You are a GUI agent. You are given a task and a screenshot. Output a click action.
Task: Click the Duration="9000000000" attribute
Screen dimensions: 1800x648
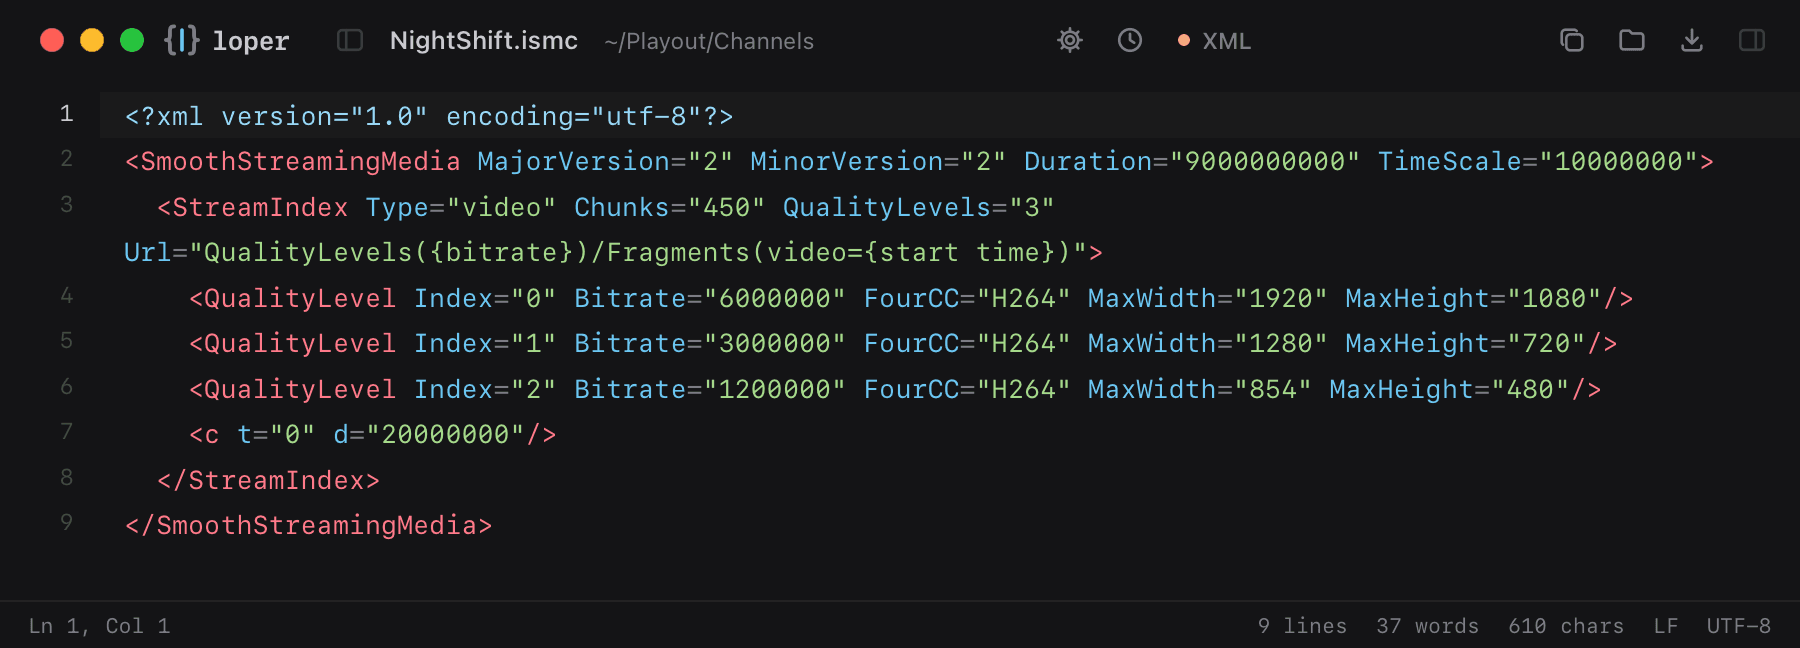tap(1192, 161)
